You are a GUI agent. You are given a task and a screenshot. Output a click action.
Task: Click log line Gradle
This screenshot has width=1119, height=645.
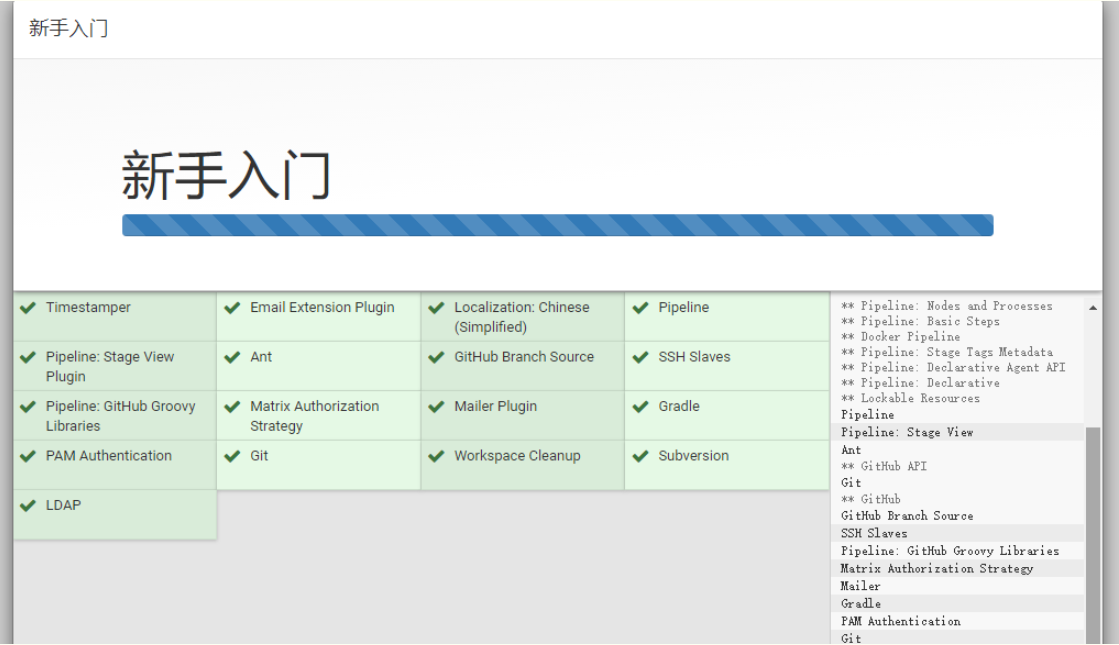point(861,604)
